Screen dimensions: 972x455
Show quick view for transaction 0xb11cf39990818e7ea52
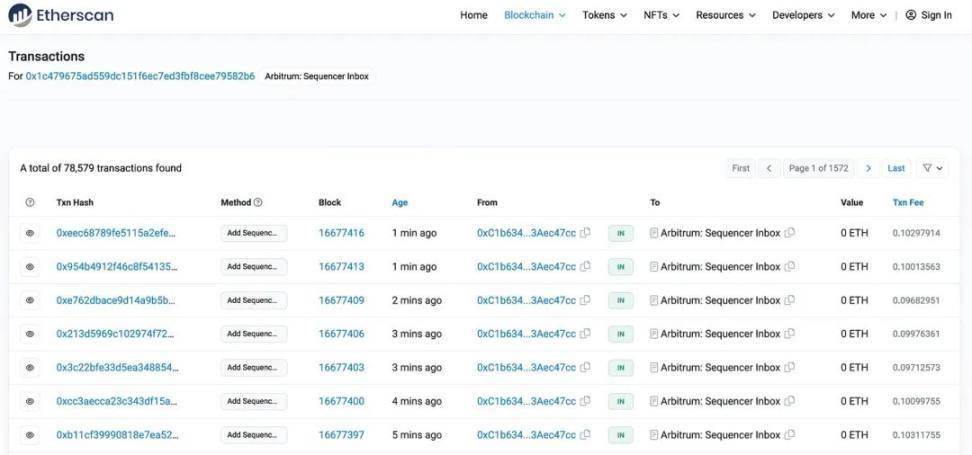click(30, 435)
